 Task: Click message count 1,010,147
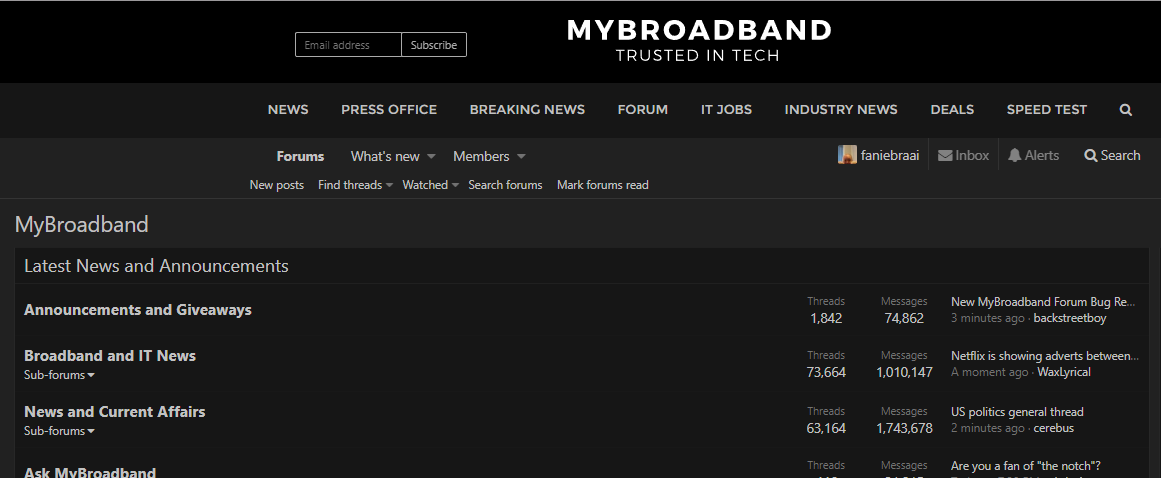click(904, 372)
